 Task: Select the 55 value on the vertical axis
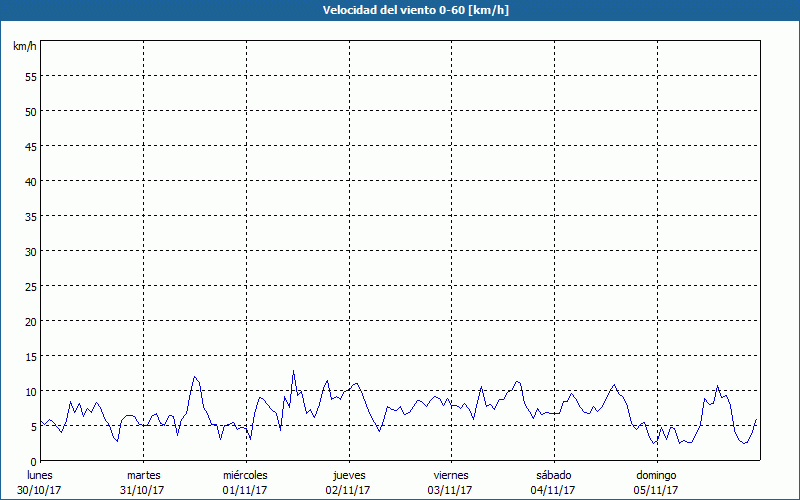pos(30,76)
